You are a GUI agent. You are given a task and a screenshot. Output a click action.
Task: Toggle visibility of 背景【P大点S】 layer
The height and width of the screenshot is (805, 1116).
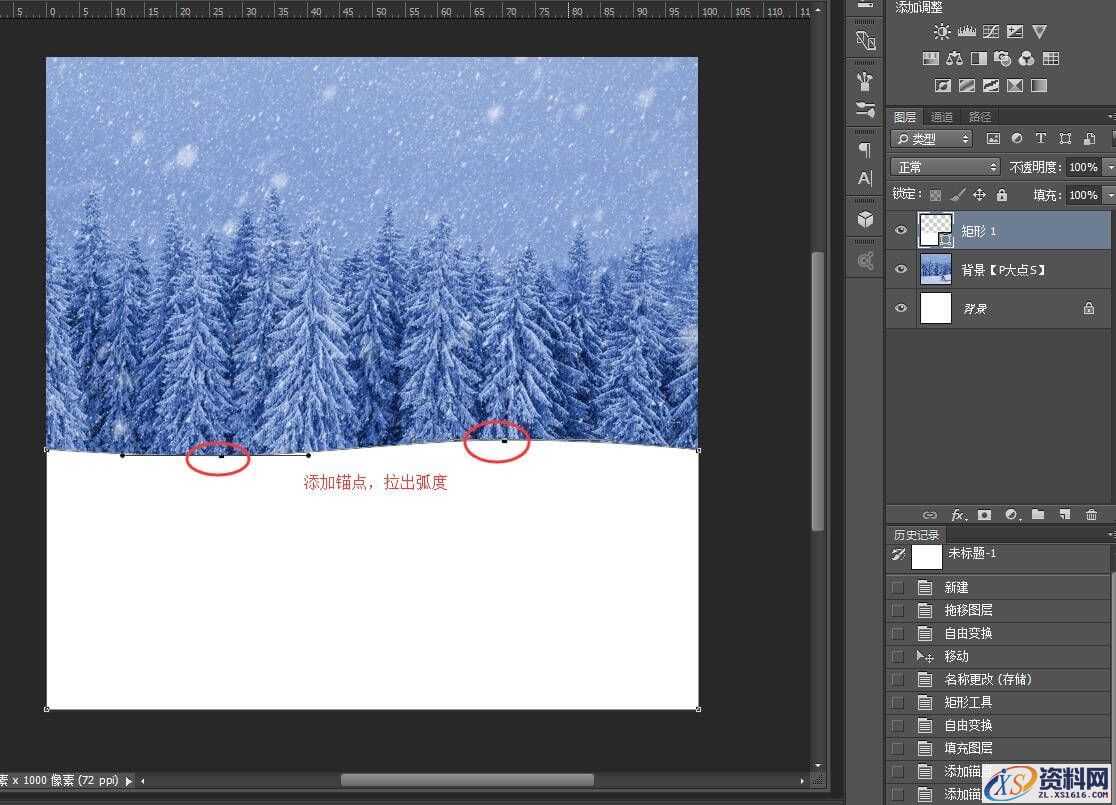901,269
